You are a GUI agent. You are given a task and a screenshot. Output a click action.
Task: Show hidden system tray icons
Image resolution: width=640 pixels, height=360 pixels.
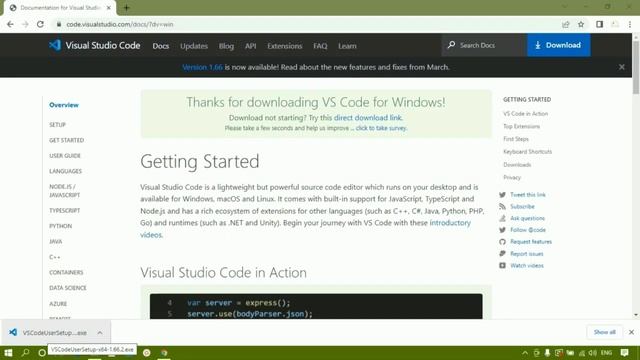pyautogui.click(x=525, y=353)
